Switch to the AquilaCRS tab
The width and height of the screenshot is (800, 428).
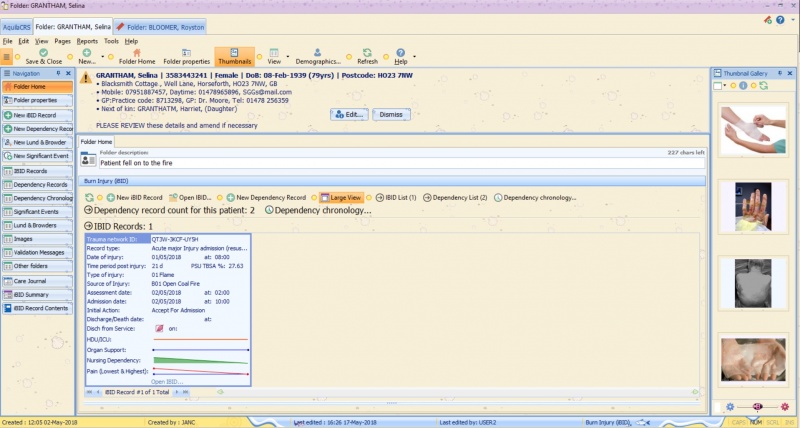[16, 27]
